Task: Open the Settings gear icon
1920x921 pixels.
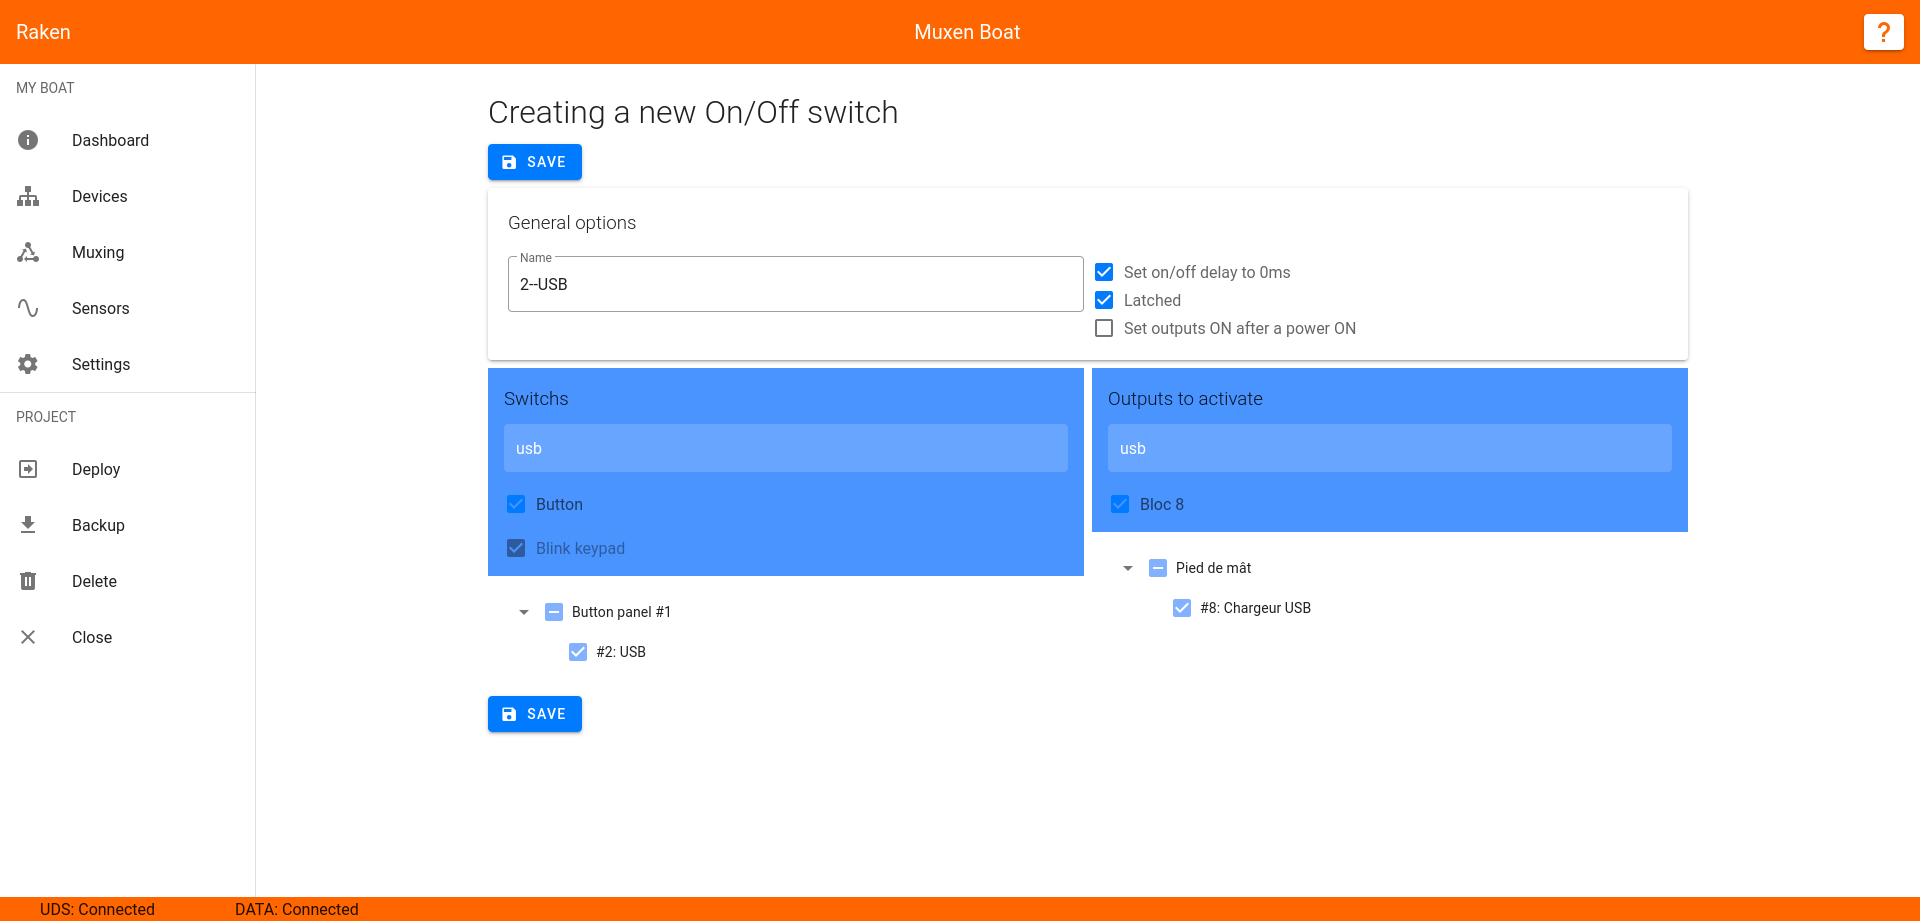Action: coord(28,364)
